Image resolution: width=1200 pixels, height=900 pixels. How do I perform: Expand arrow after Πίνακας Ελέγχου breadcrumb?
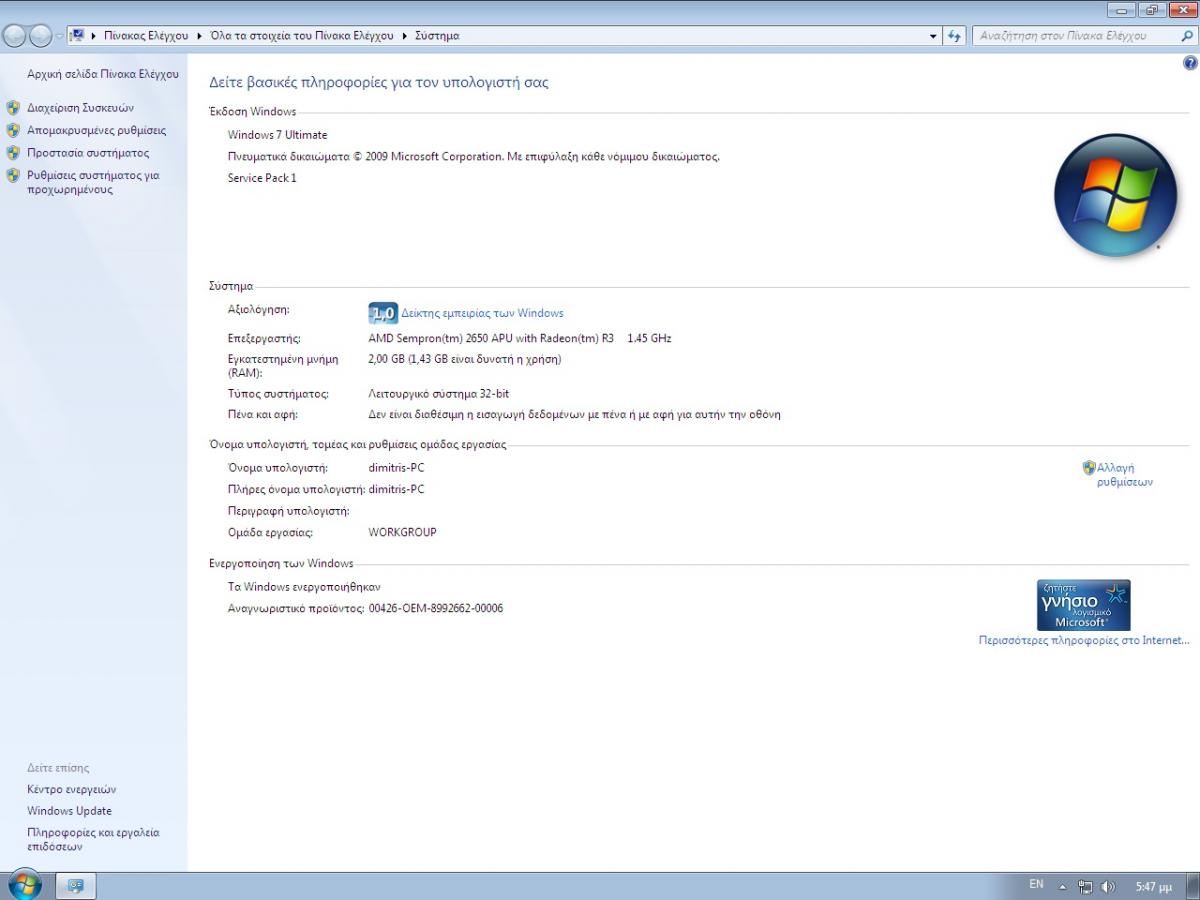pos(200,36)
